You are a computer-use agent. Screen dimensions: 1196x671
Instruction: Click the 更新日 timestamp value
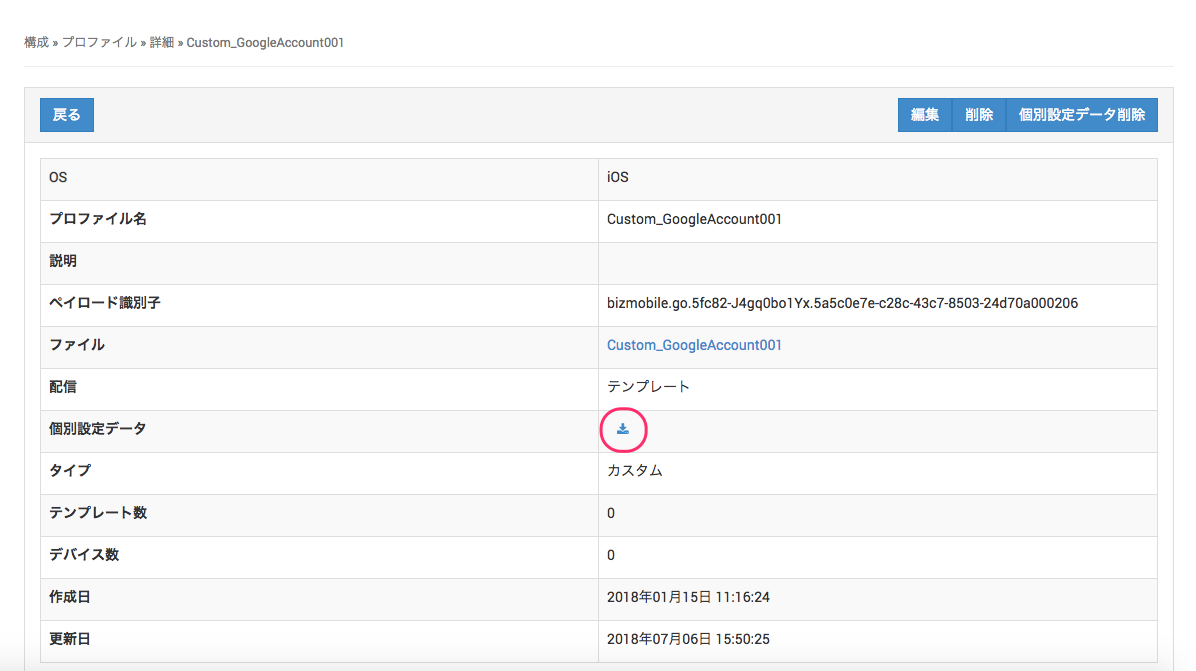688,639
